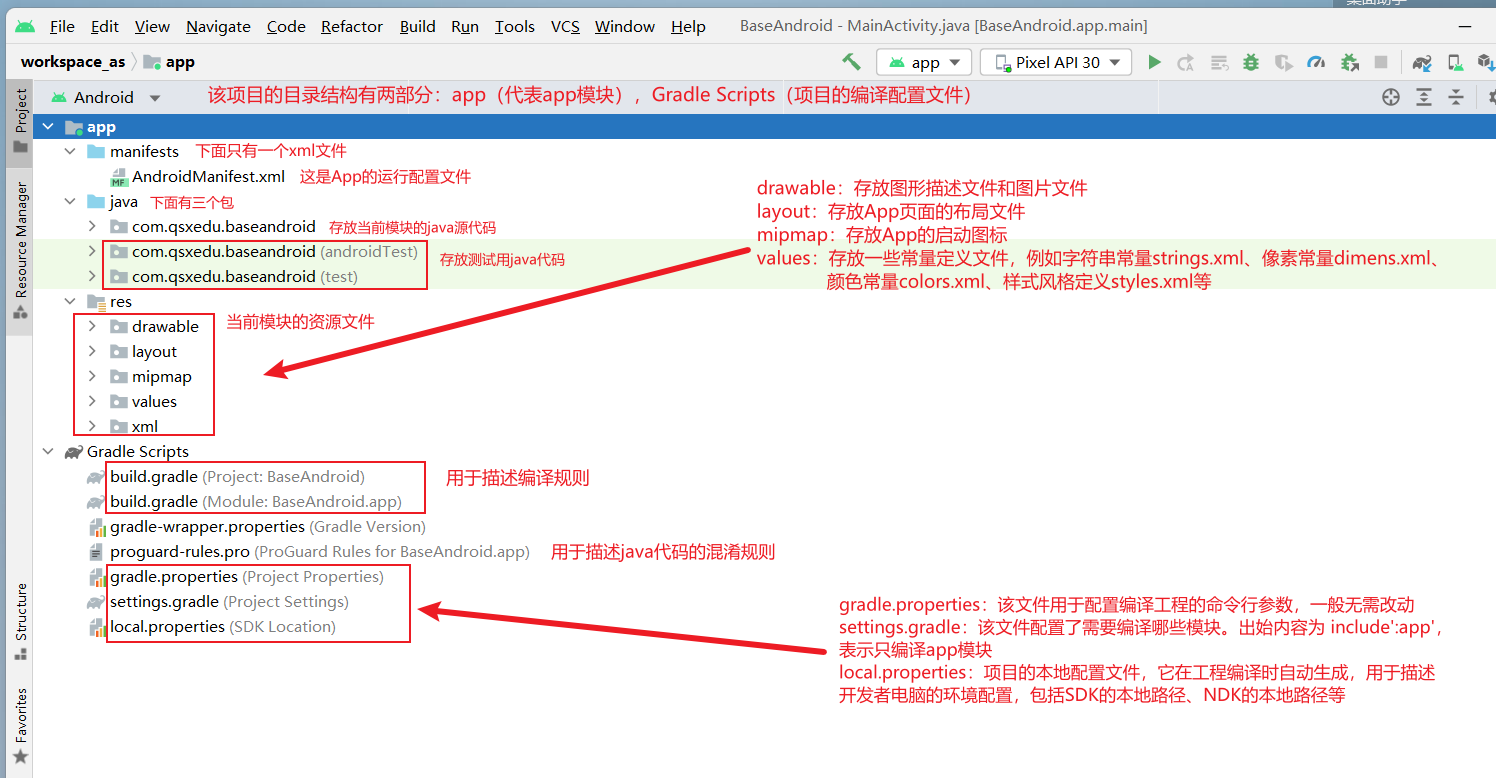This screenshot has height=778, width=1496.
Task: Click the Android Studio logo in title bar
Action: pyautogui.click(x=23, y=26)
